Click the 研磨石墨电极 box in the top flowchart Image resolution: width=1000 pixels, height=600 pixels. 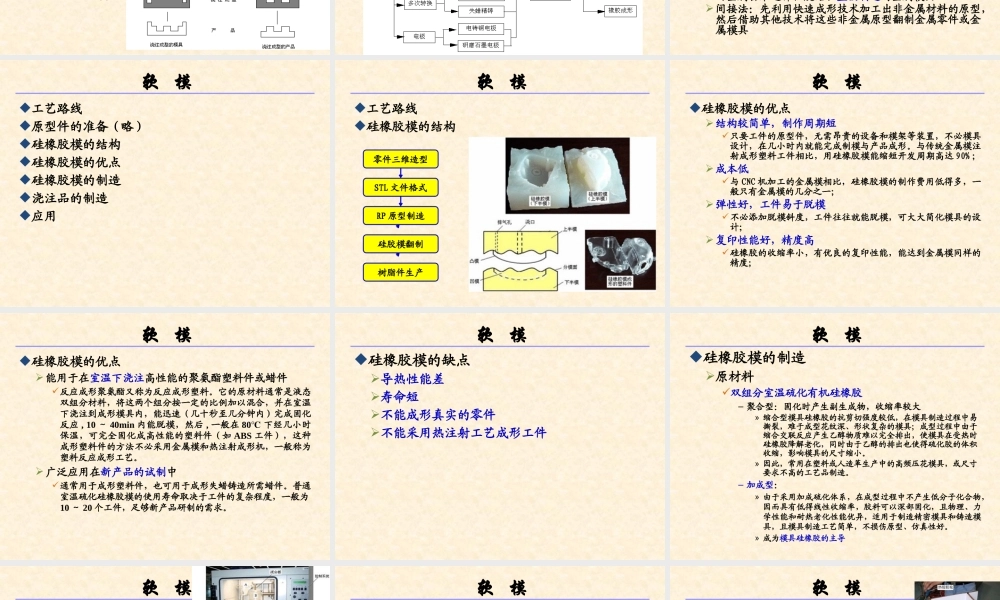481,45
